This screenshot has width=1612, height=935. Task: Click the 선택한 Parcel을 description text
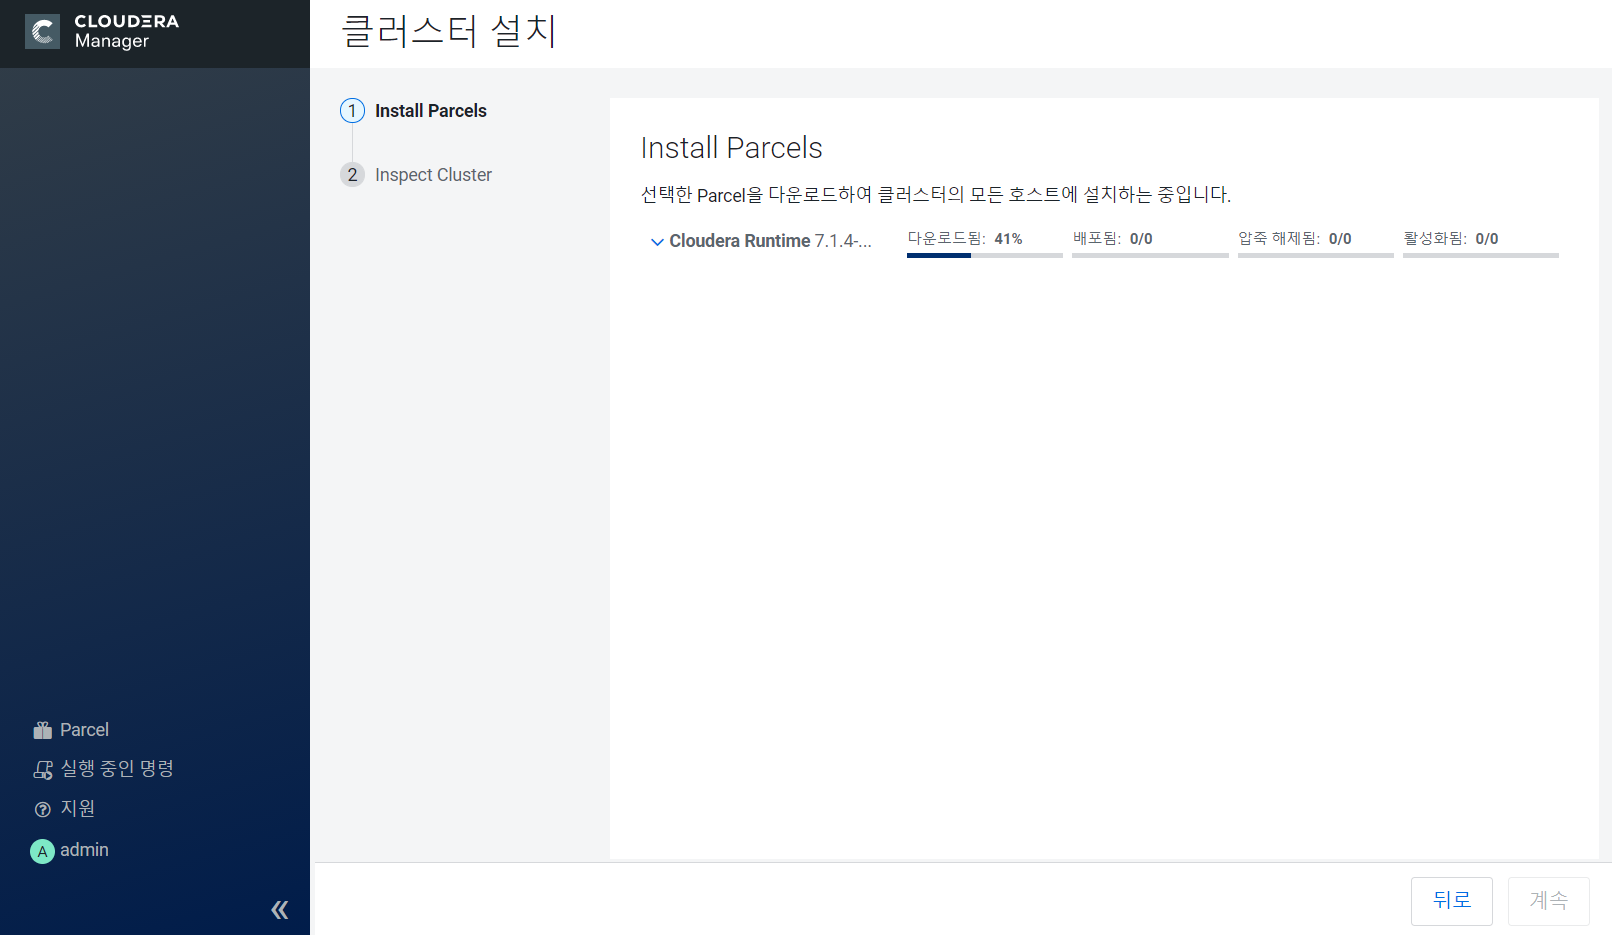tap(935, 195)
